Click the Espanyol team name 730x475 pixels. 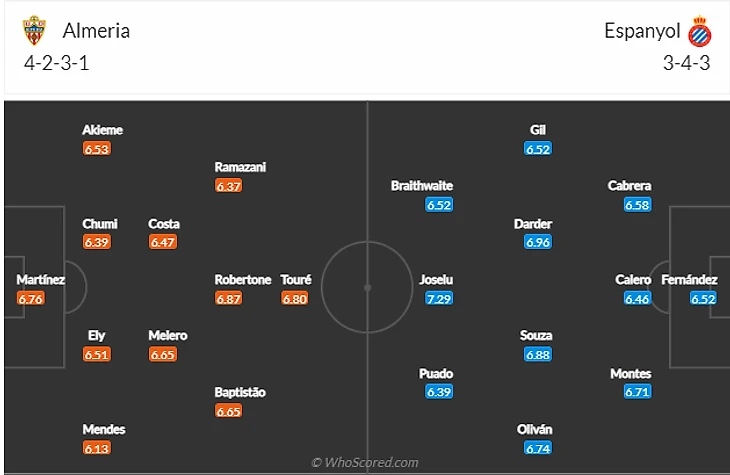(642, 31)
